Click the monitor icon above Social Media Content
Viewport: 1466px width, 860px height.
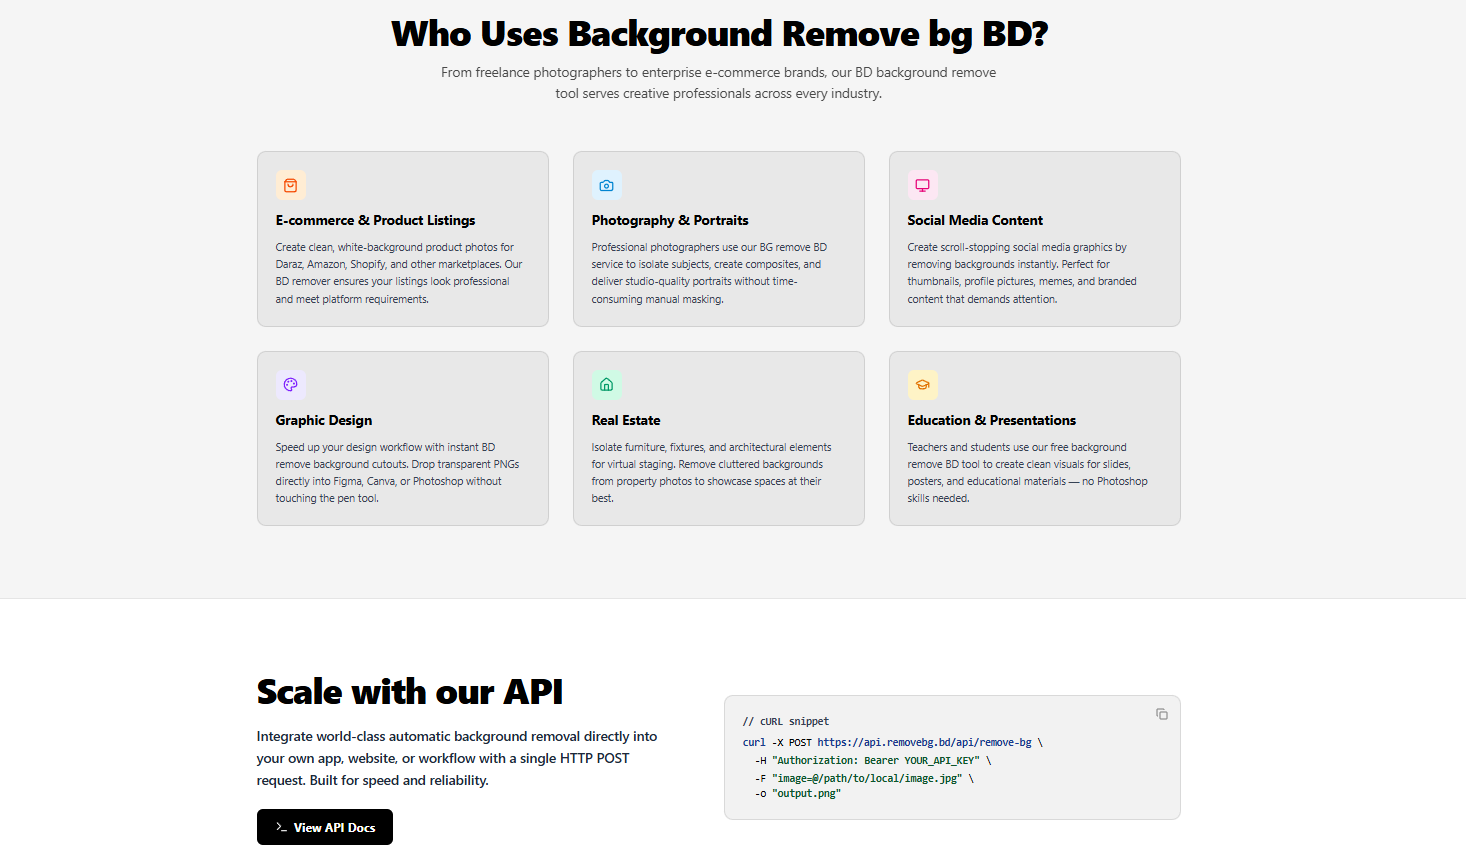(922, 185)
